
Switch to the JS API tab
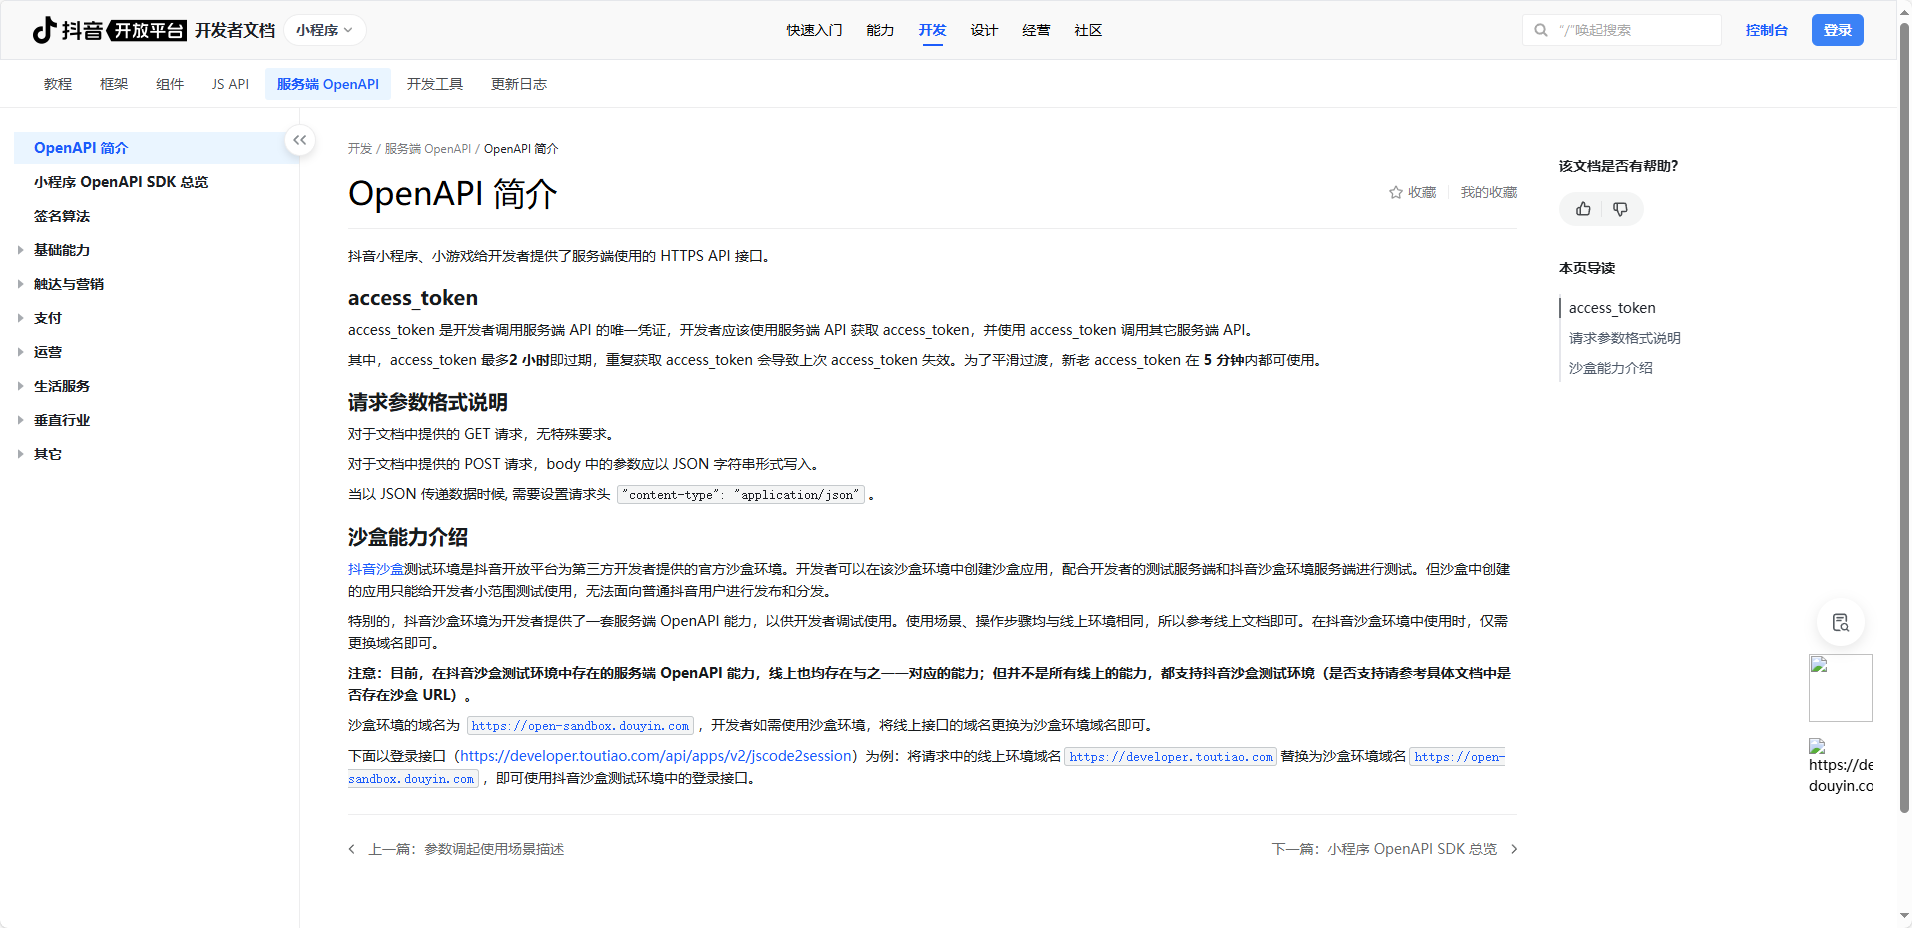(230, 84)
